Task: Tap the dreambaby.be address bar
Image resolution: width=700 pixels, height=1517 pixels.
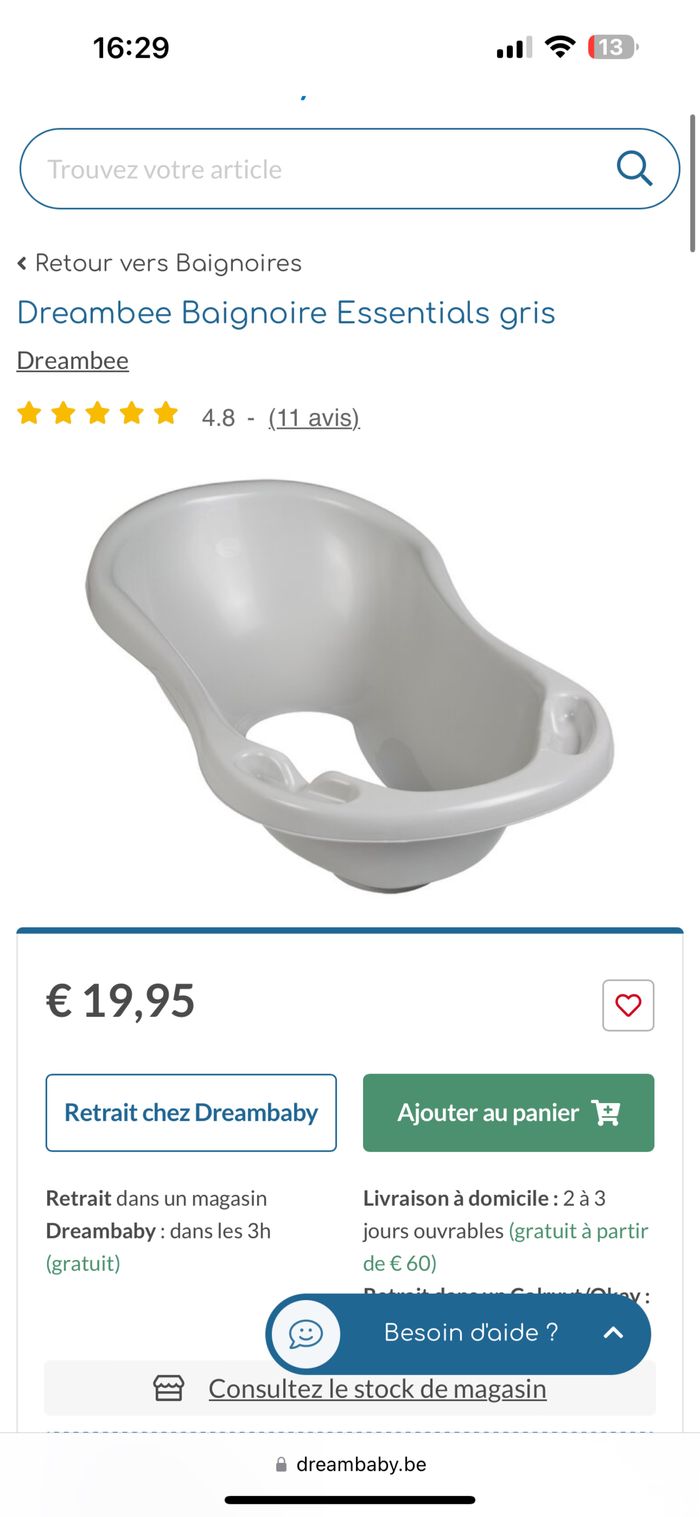Action: [x=350, y=1465]
